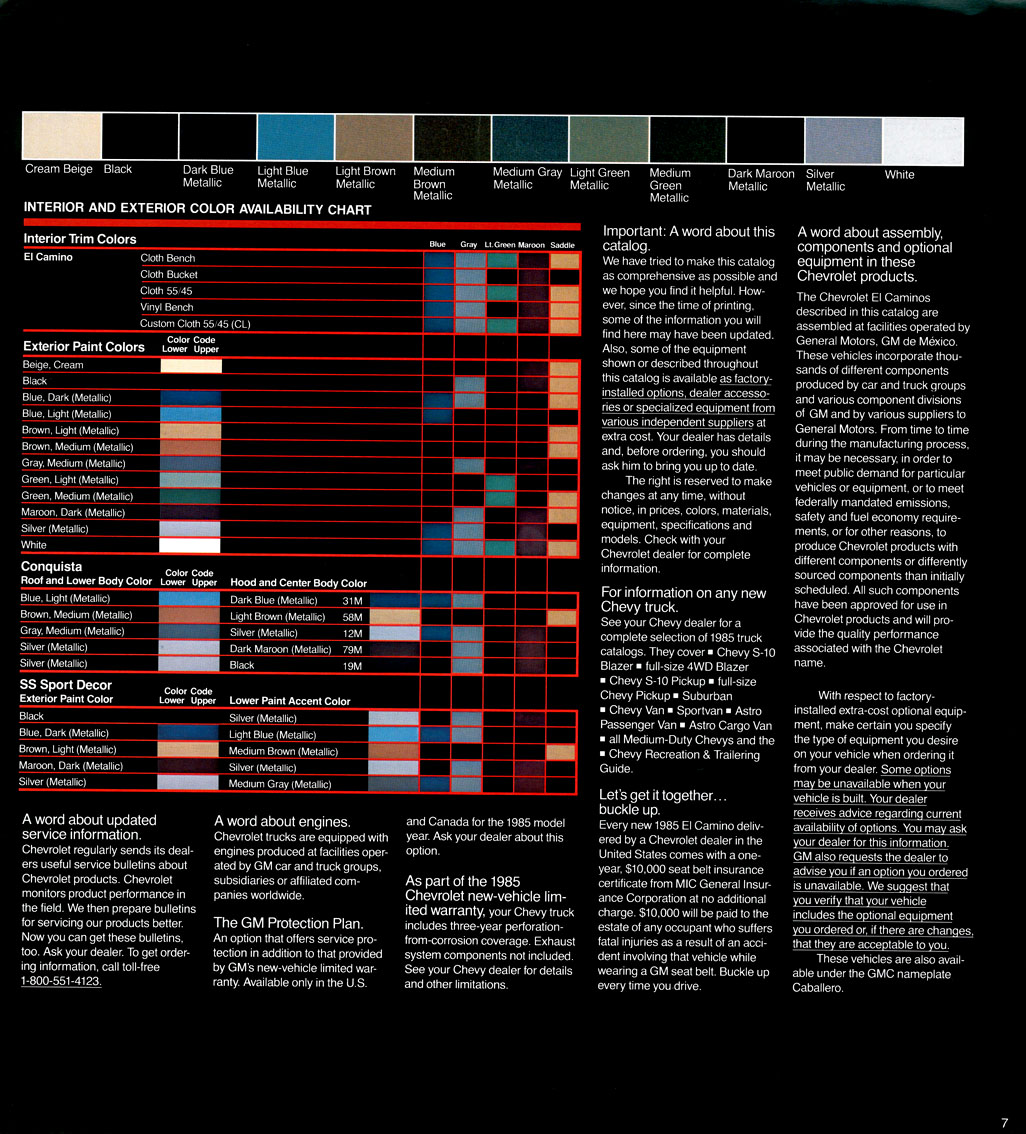Click the 'SS Sport Decor' section heading
The image size is (1026, 1134).
coord(66,685)
